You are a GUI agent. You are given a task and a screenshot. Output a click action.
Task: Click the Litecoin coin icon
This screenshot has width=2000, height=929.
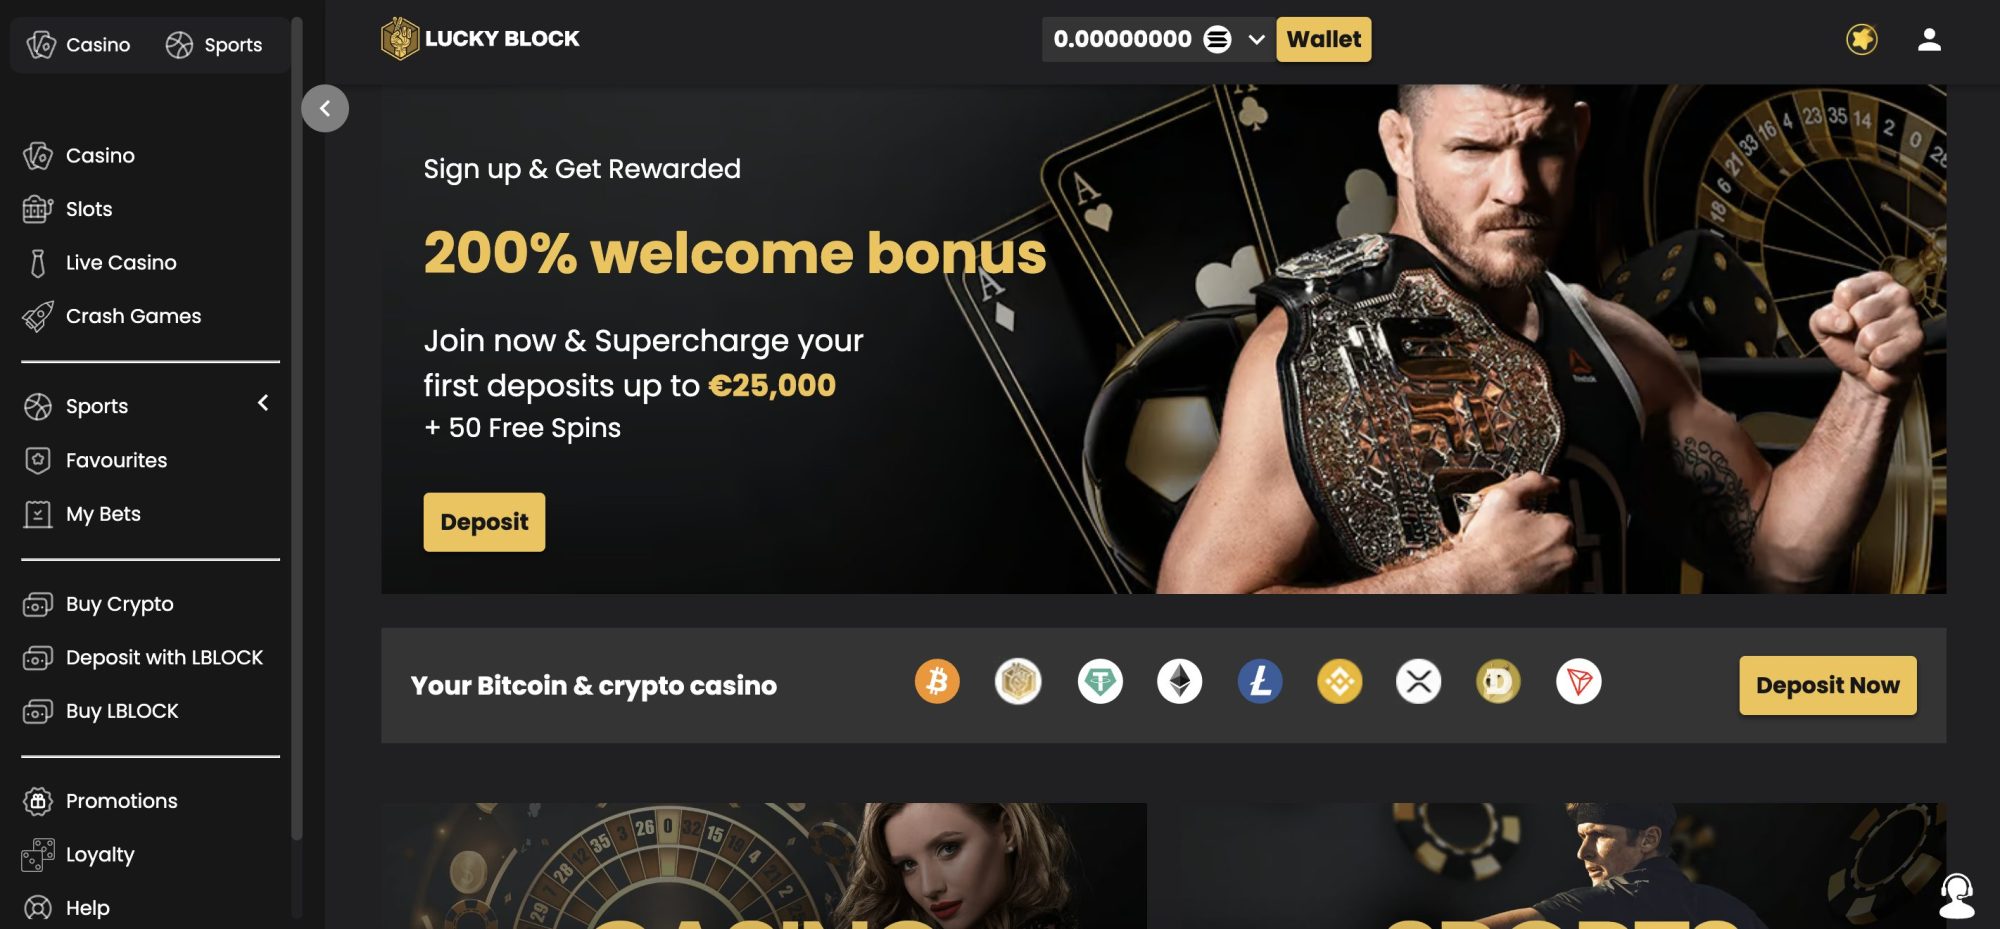[1260, 682]
